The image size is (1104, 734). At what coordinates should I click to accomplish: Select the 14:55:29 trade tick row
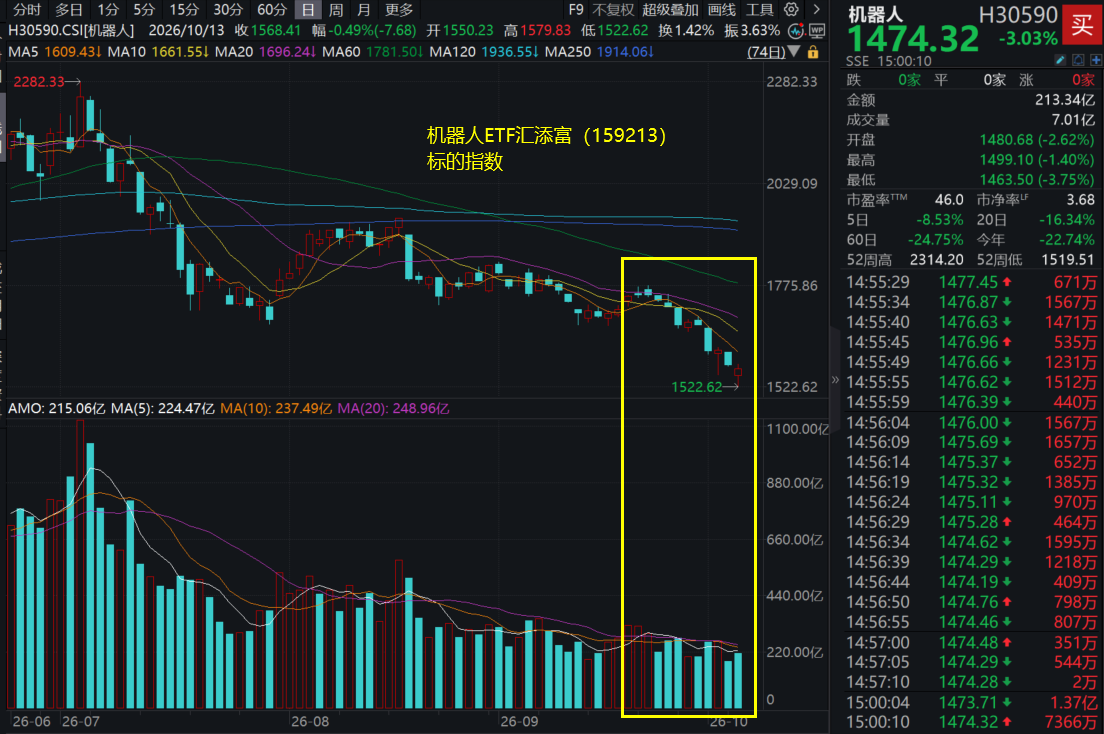click(971, 282)
